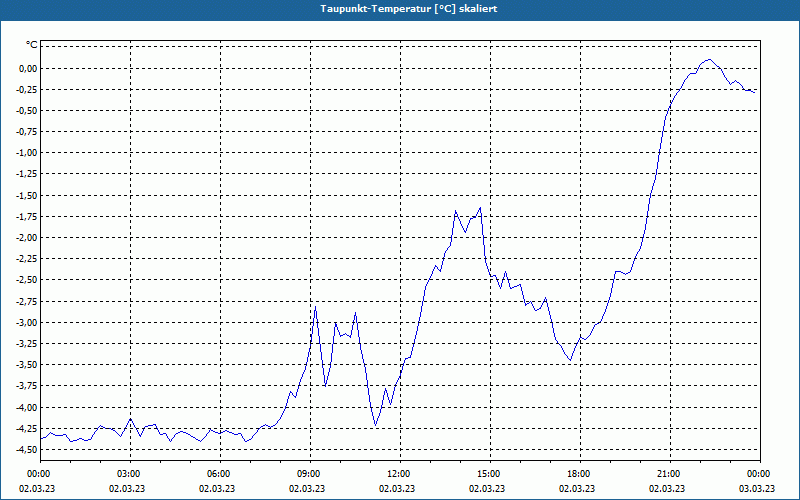Image resolution: width=800 pixels, height=500 pixels.
Task: Pick the -0,75 y-axis value
Action: (27, 132)
